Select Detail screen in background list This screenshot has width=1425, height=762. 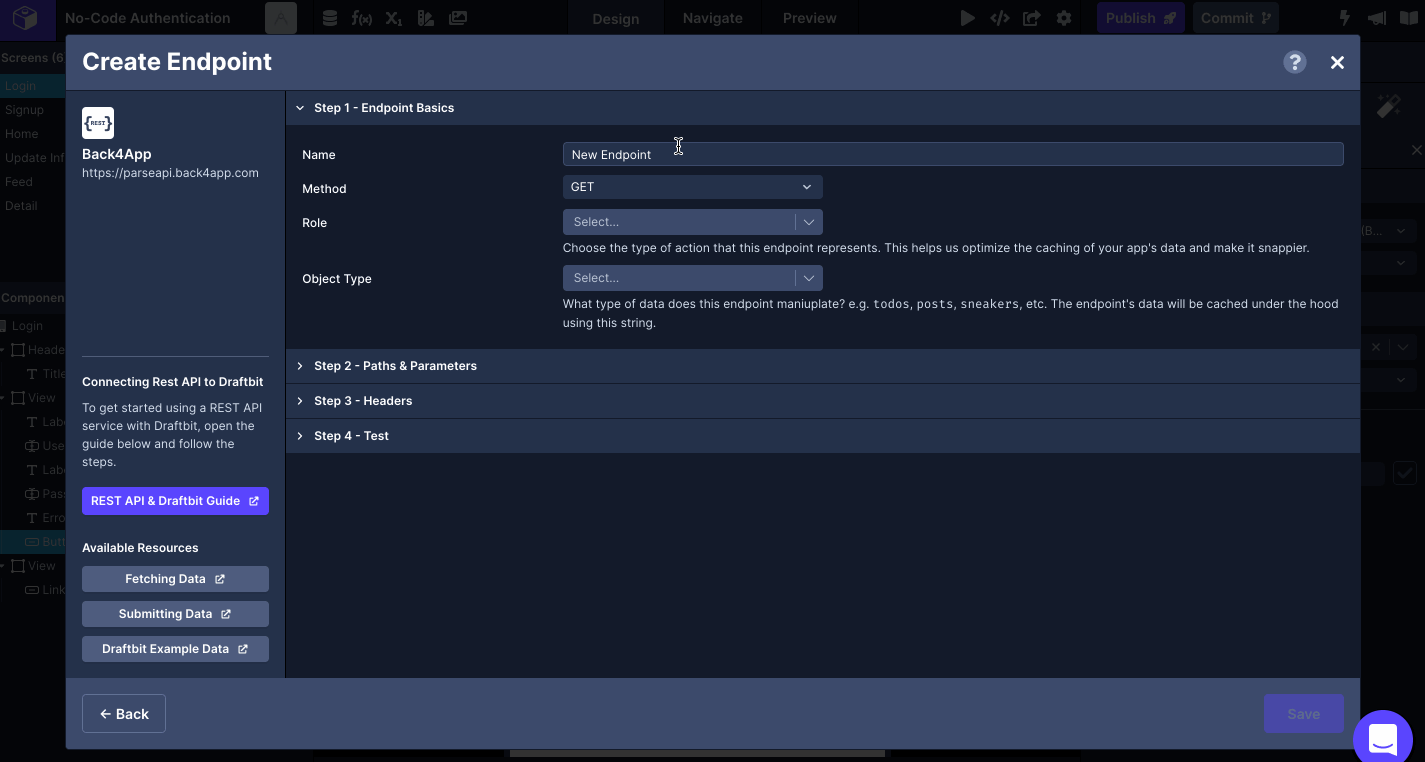coord(21,206)
